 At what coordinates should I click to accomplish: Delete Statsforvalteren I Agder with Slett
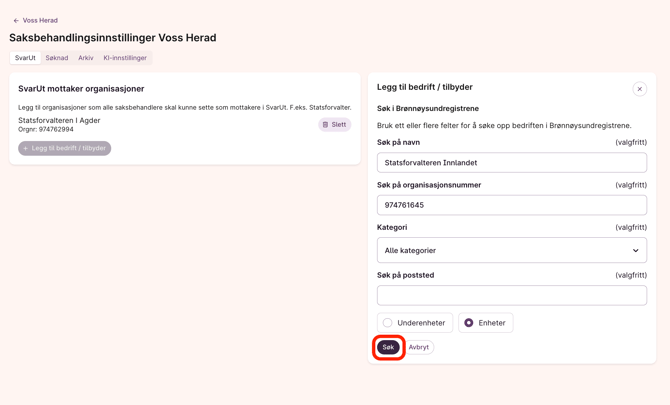pyautogui.click(x=335, y=125)
